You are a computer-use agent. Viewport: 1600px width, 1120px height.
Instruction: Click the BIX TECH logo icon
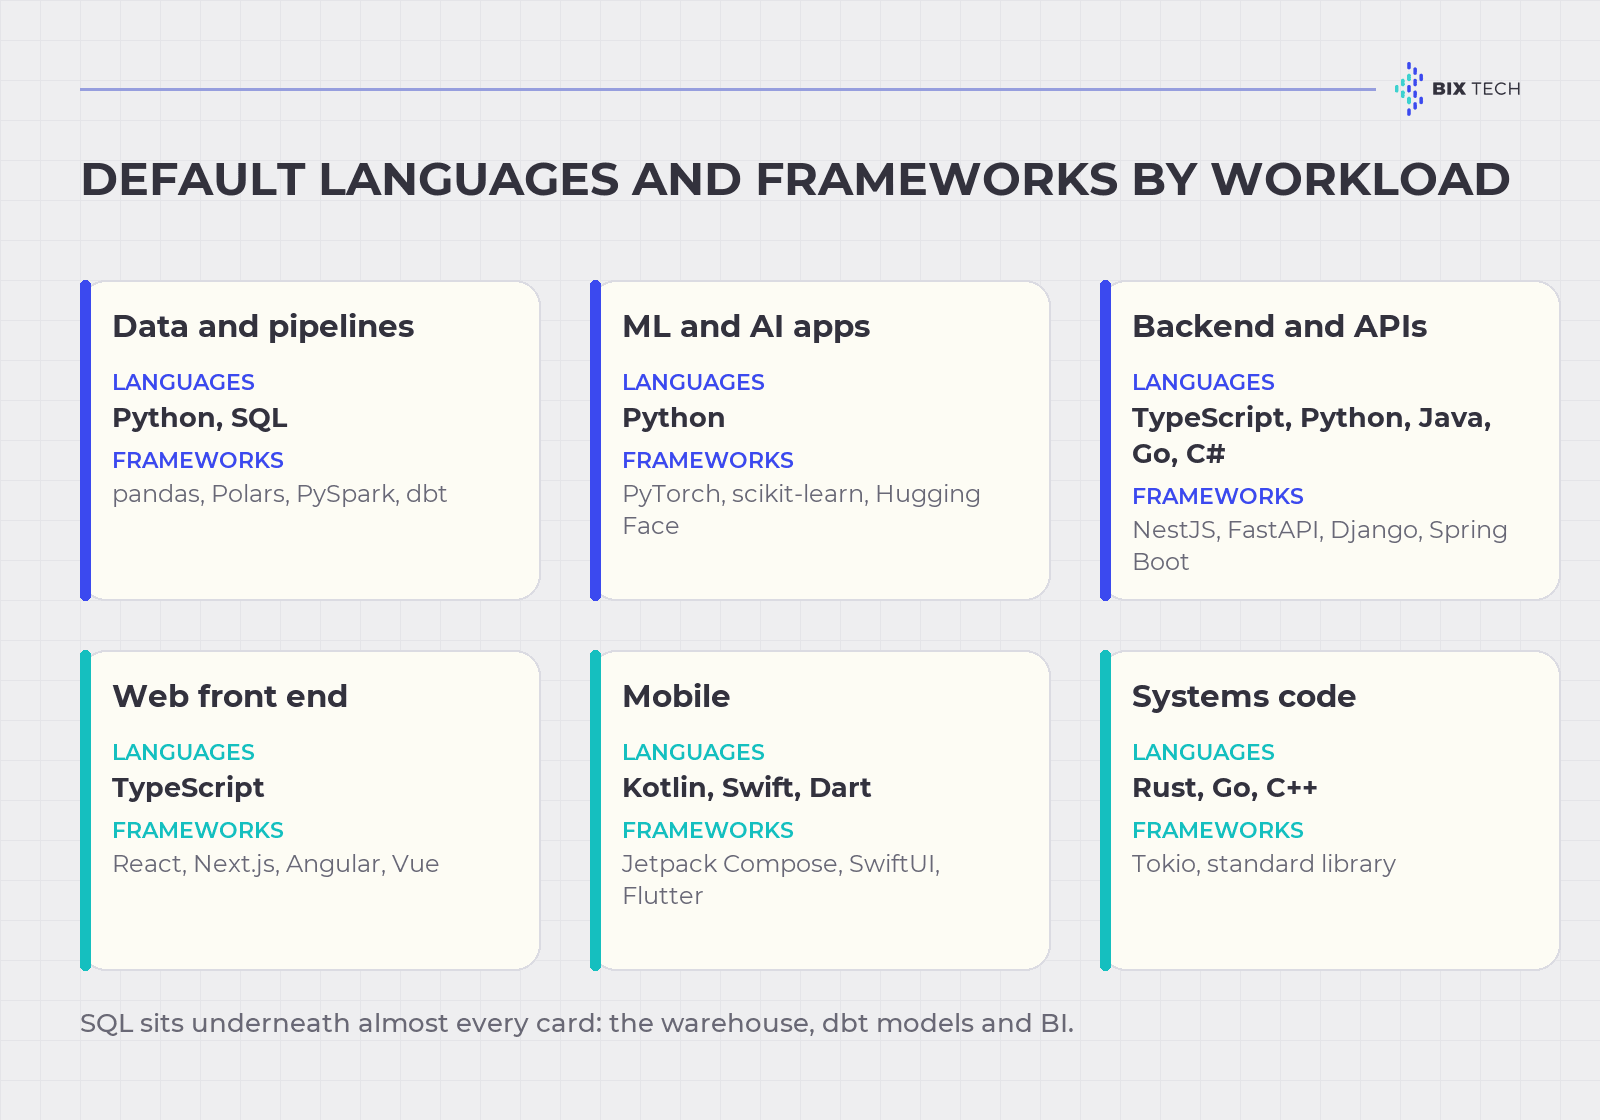coord(1409,89)
